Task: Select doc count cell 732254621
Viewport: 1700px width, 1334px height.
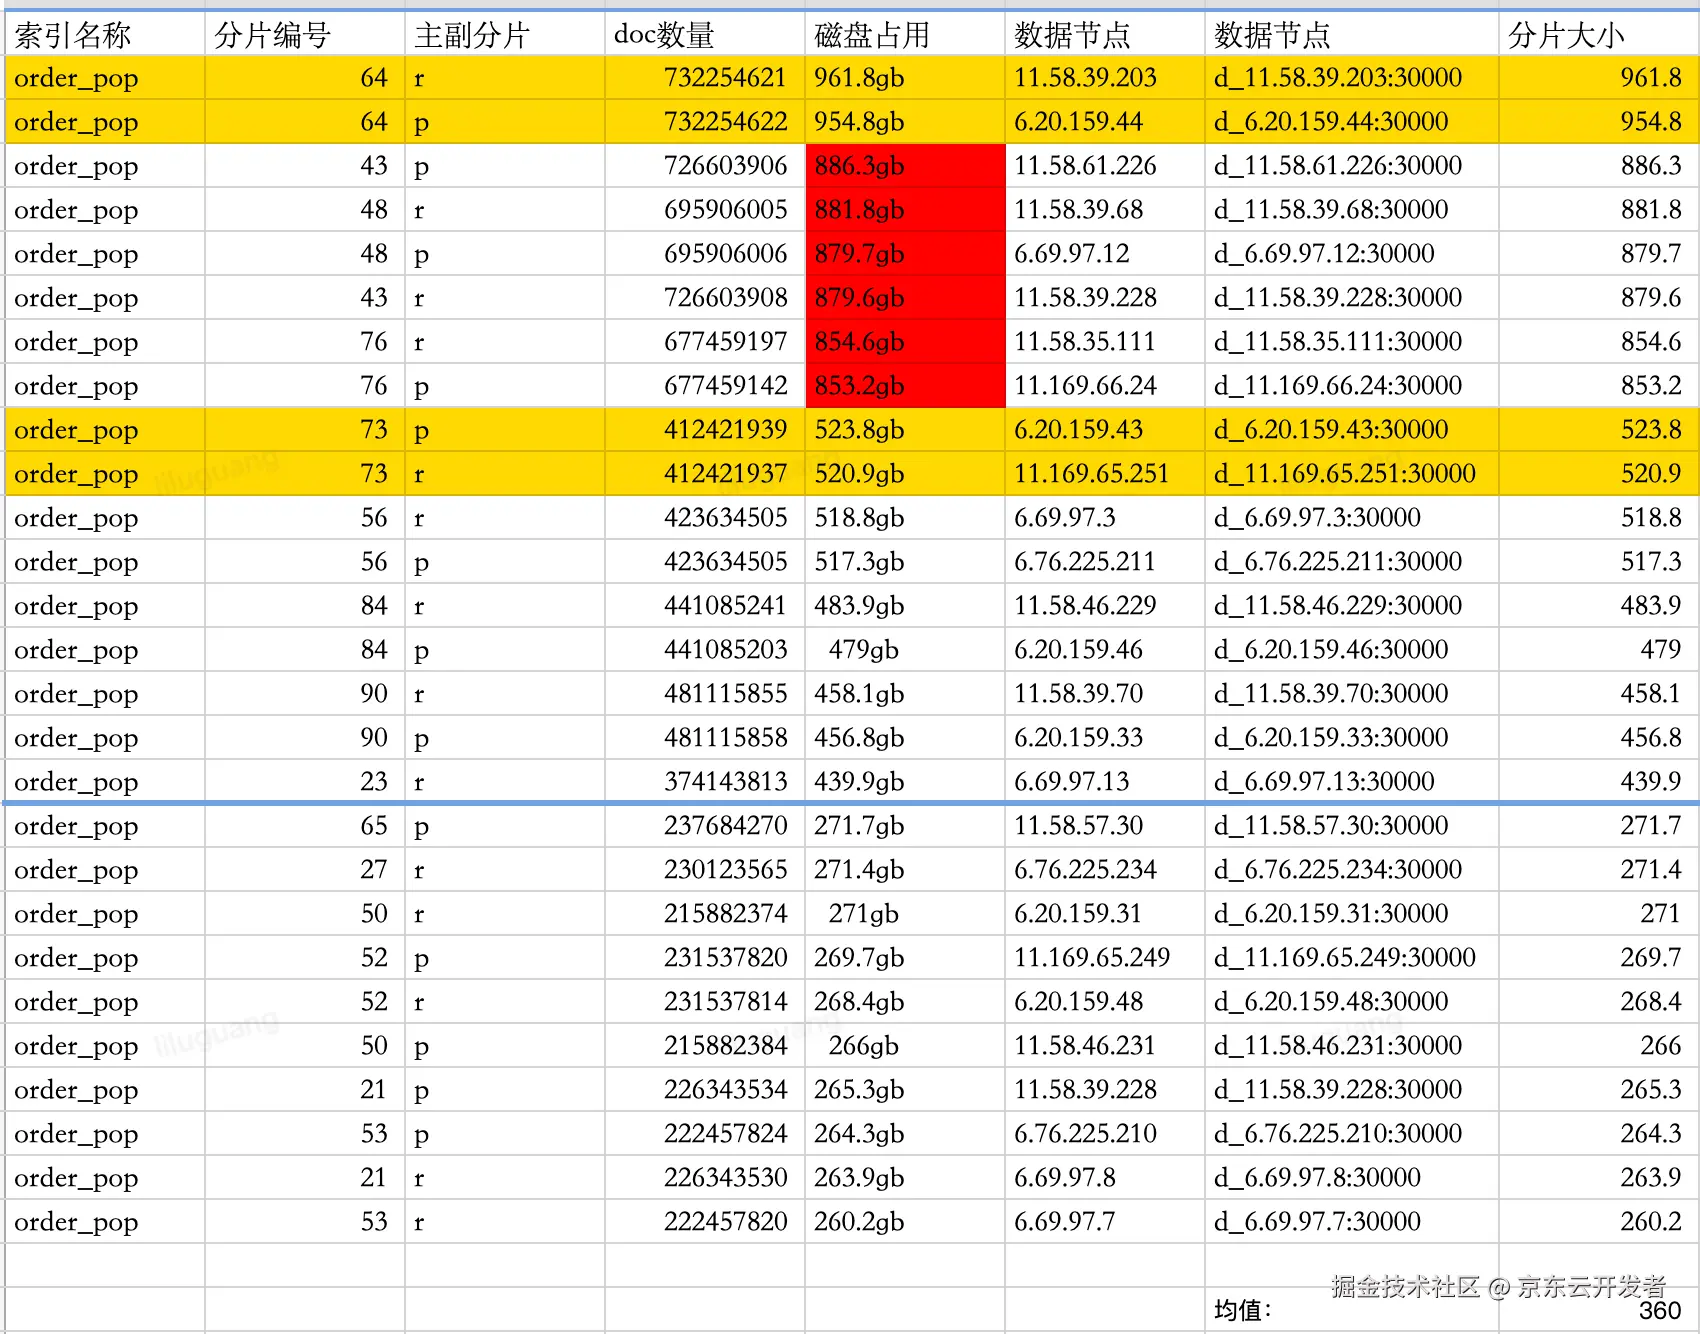Action: [x=705, y=78]
